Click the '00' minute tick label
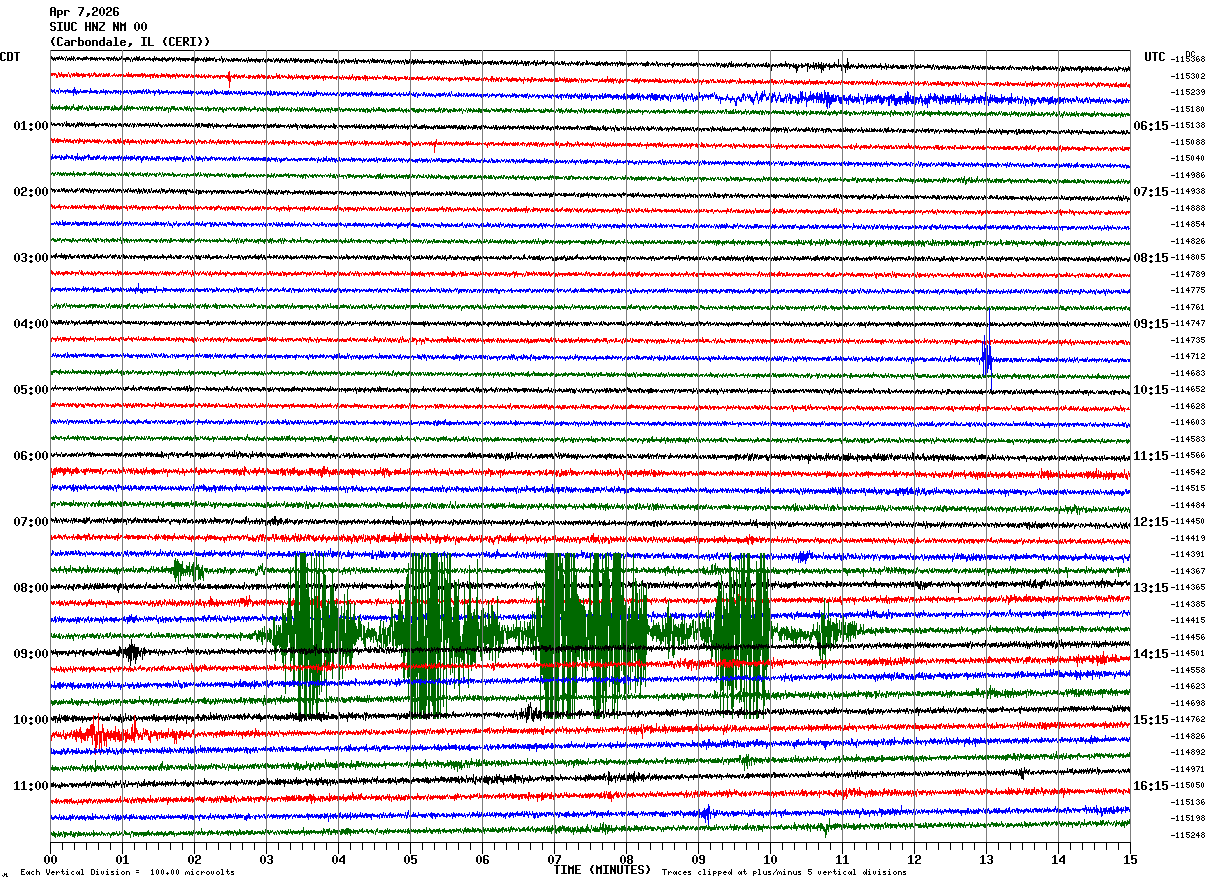The width and height of the screenshot is (1210, 886). tap(50, 859)
